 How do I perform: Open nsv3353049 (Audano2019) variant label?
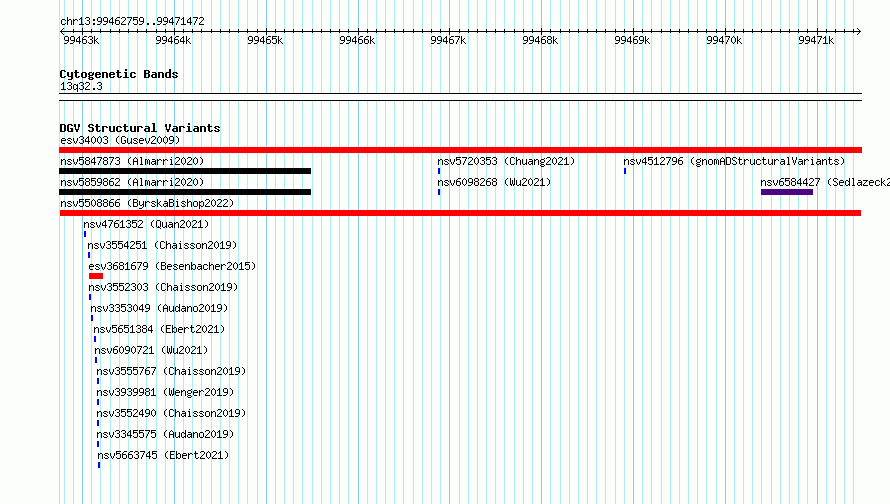pyautogui.click(x=159, y=308)
